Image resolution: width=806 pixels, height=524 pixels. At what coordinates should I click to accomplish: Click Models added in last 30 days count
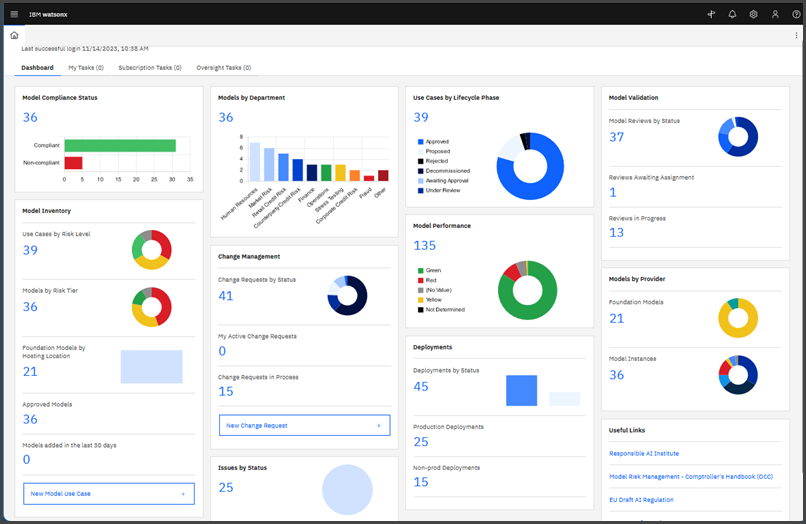[x=26, y=460]
